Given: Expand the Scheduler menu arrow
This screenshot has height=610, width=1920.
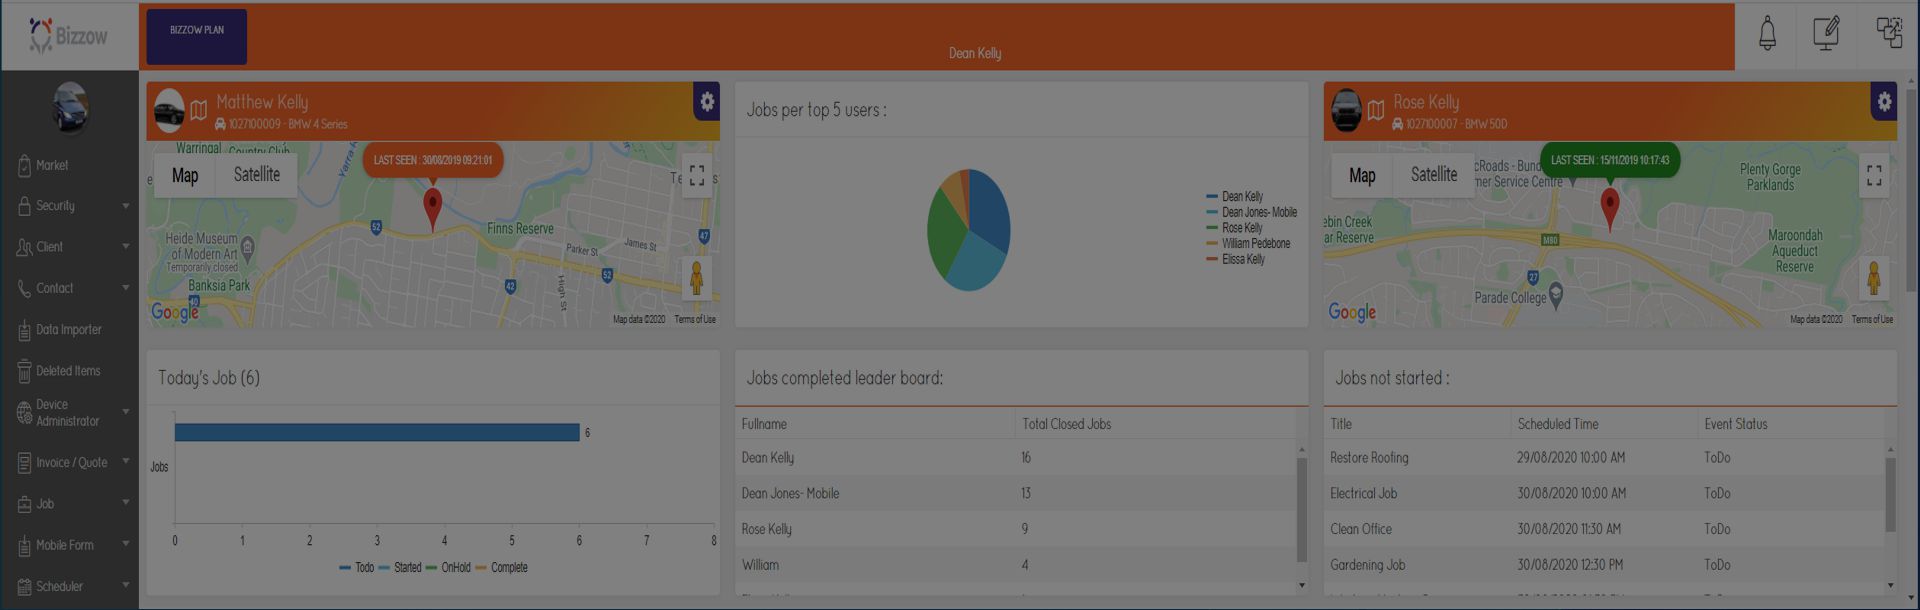Looking at the screenshot, I should tap(126, 585).
